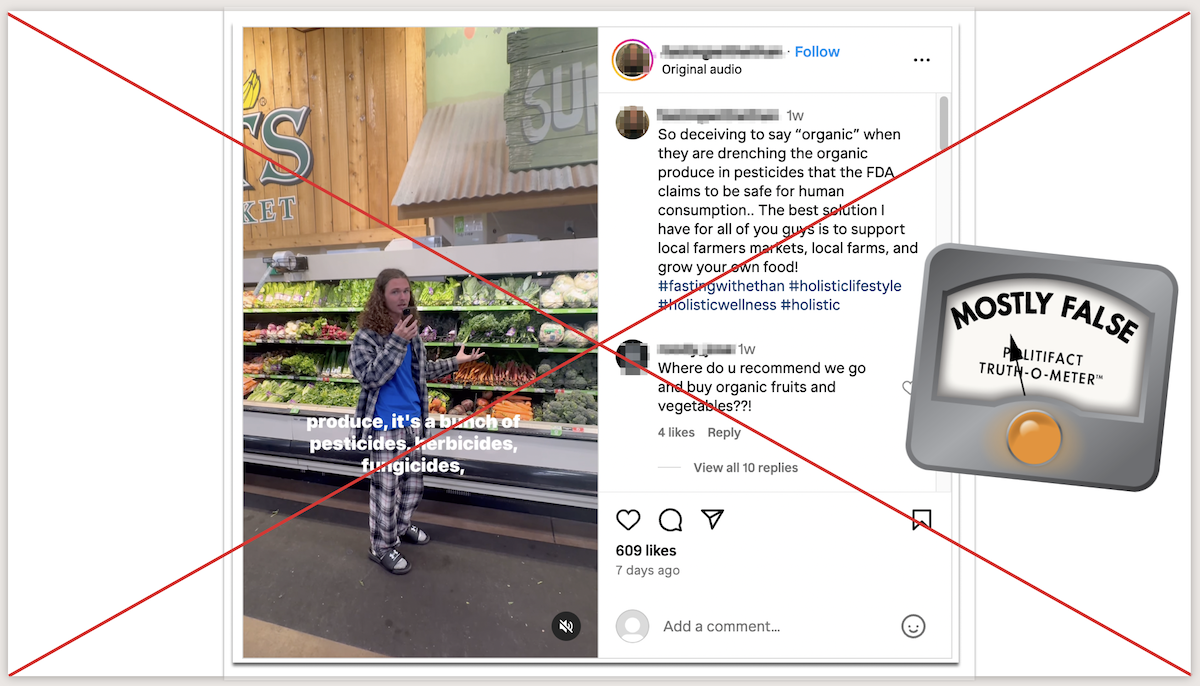Screen dimensions: 1200x686
Task: Click the poster's profile picture in header
Action: click(x=633, y=59)
